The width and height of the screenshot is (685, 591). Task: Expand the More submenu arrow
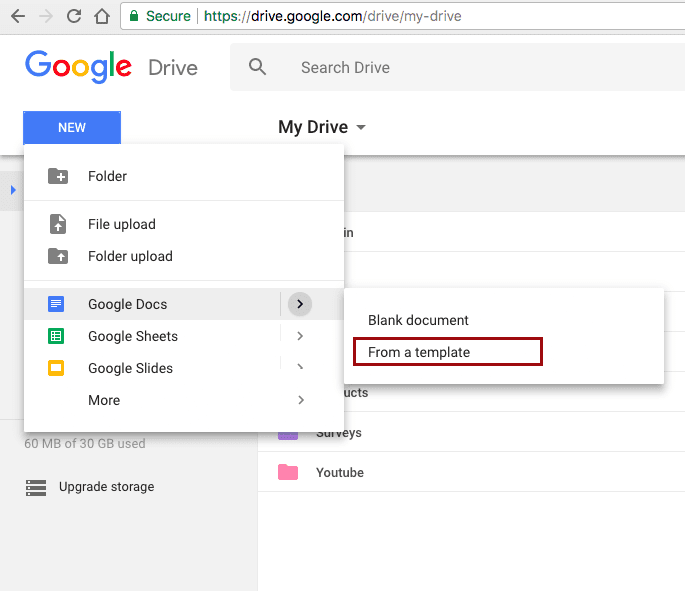pyautogui.click(x=301, y=400)
